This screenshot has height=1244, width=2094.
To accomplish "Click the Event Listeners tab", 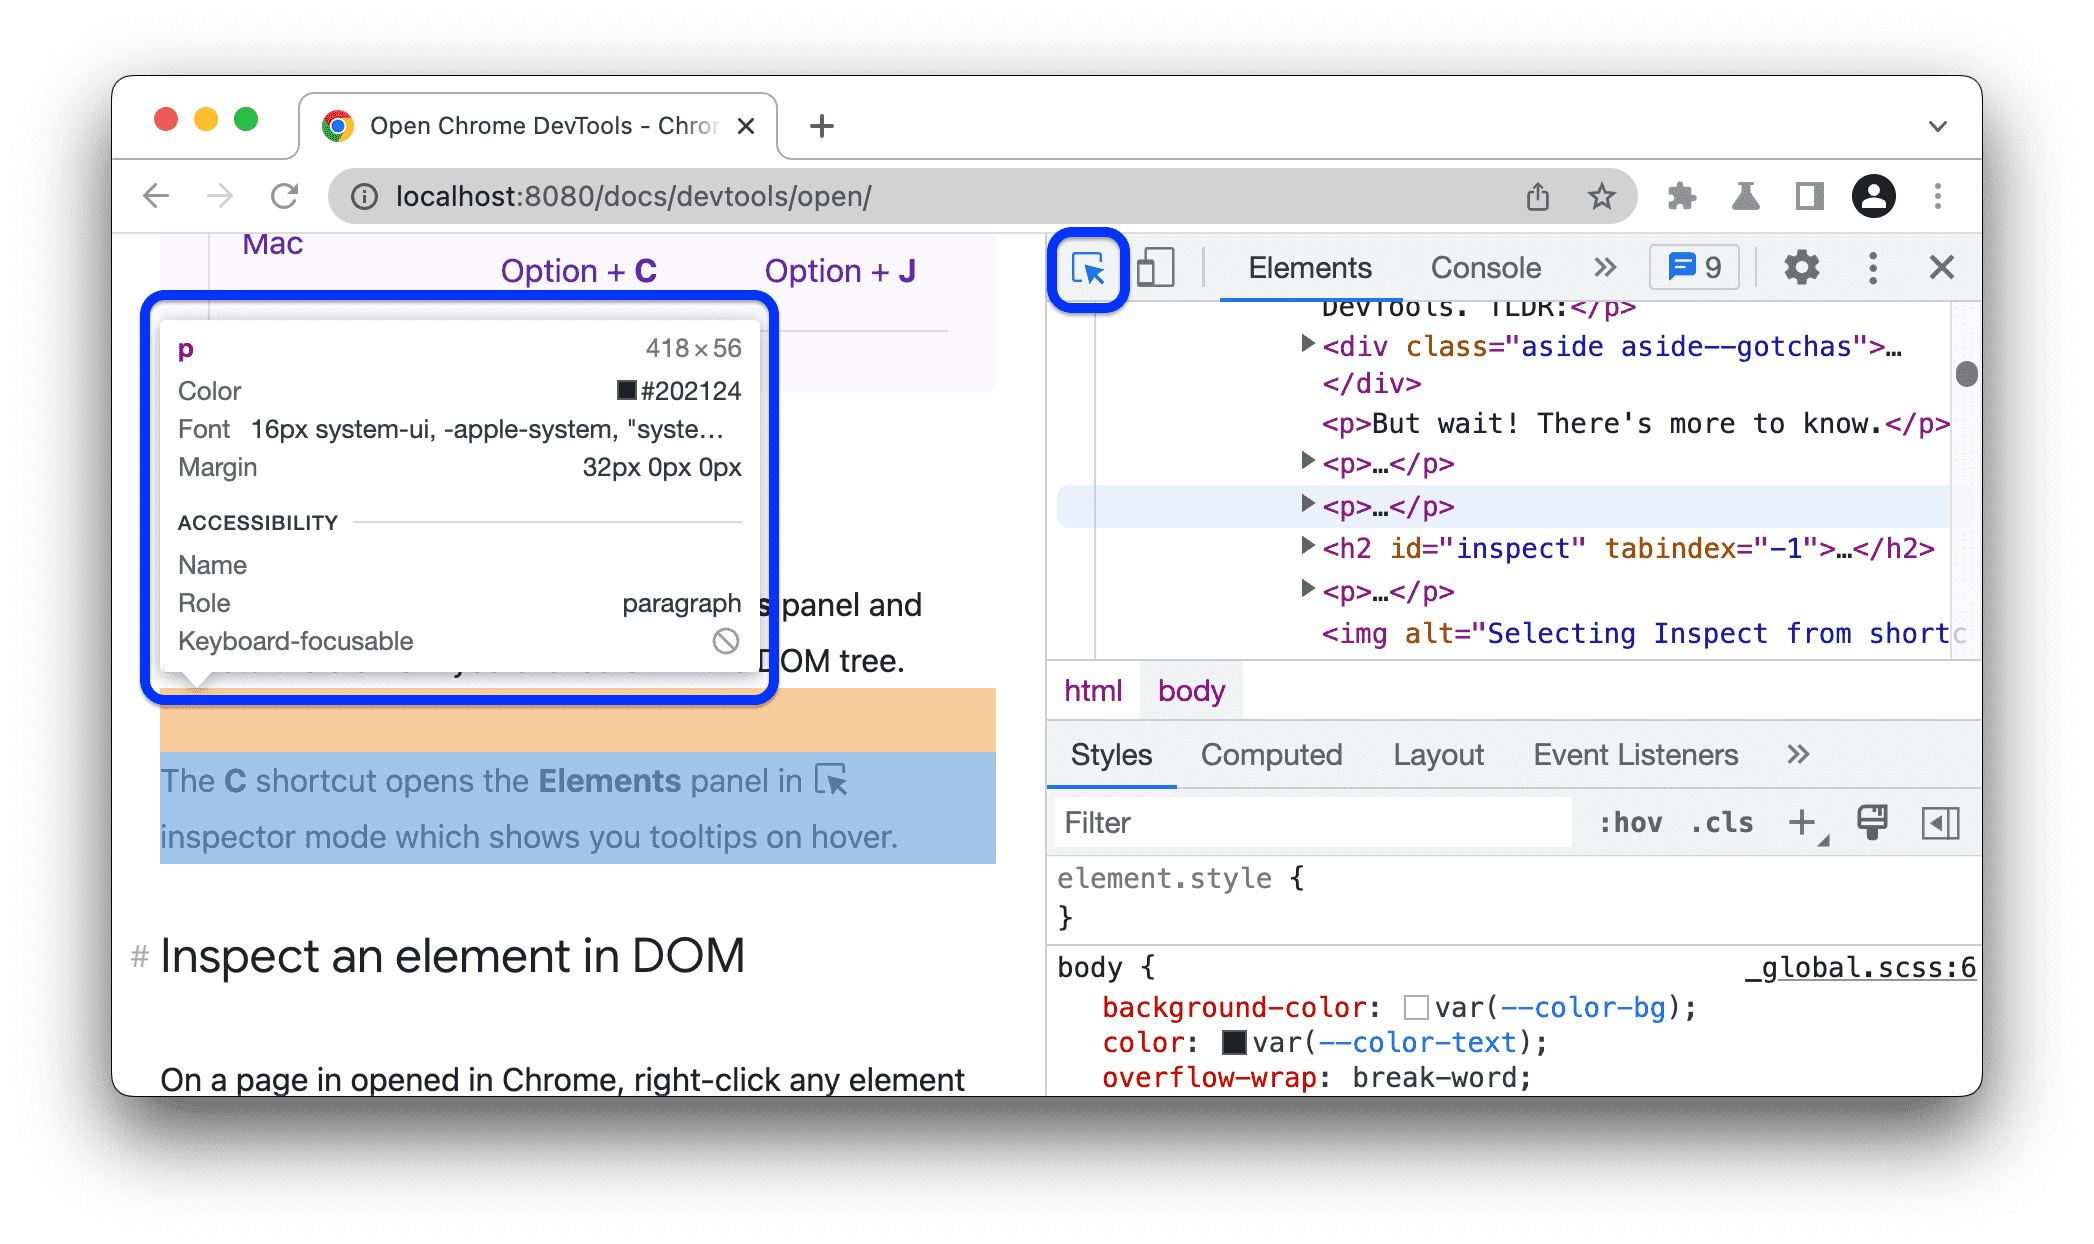I will pyautogui.click(x=1636, y=755).
